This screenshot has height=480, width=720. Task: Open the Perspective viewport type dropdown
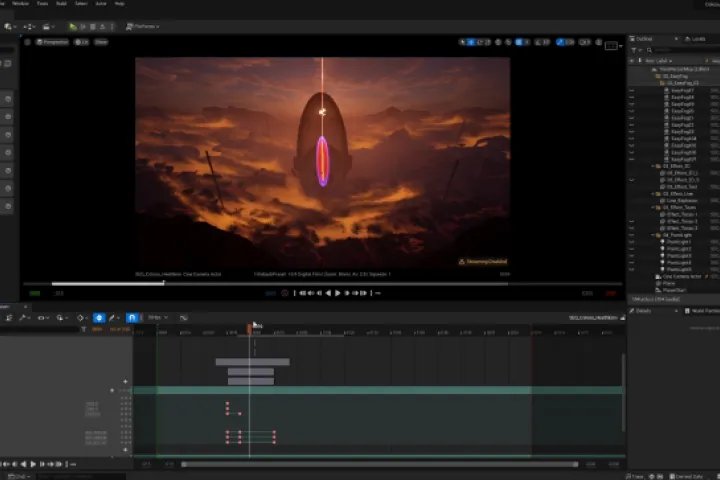(52, 42)
